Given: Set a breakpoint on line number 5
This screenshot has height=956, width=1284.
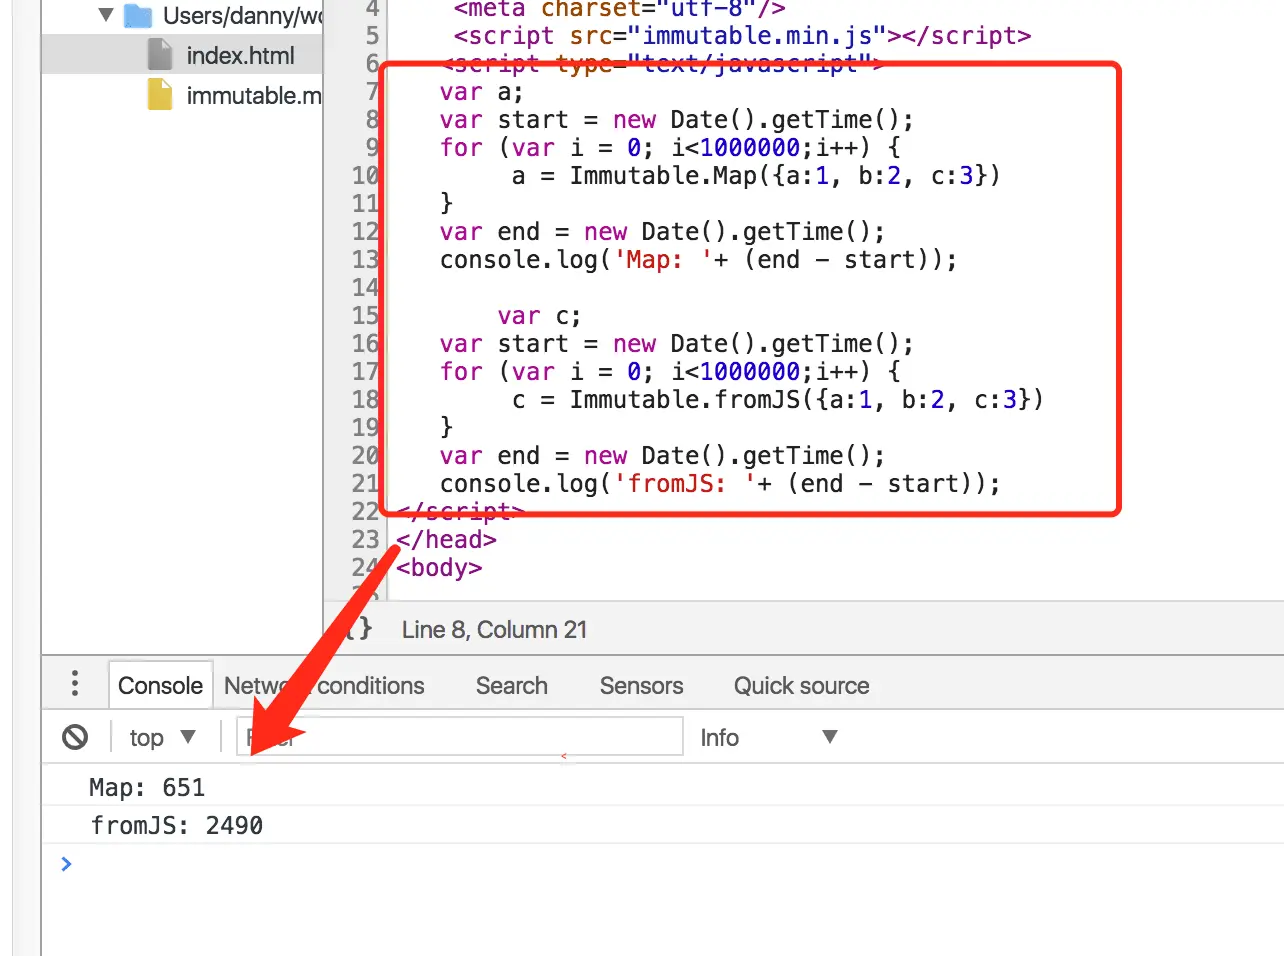Looking at the screenshot, I should [x=372, y=36].
